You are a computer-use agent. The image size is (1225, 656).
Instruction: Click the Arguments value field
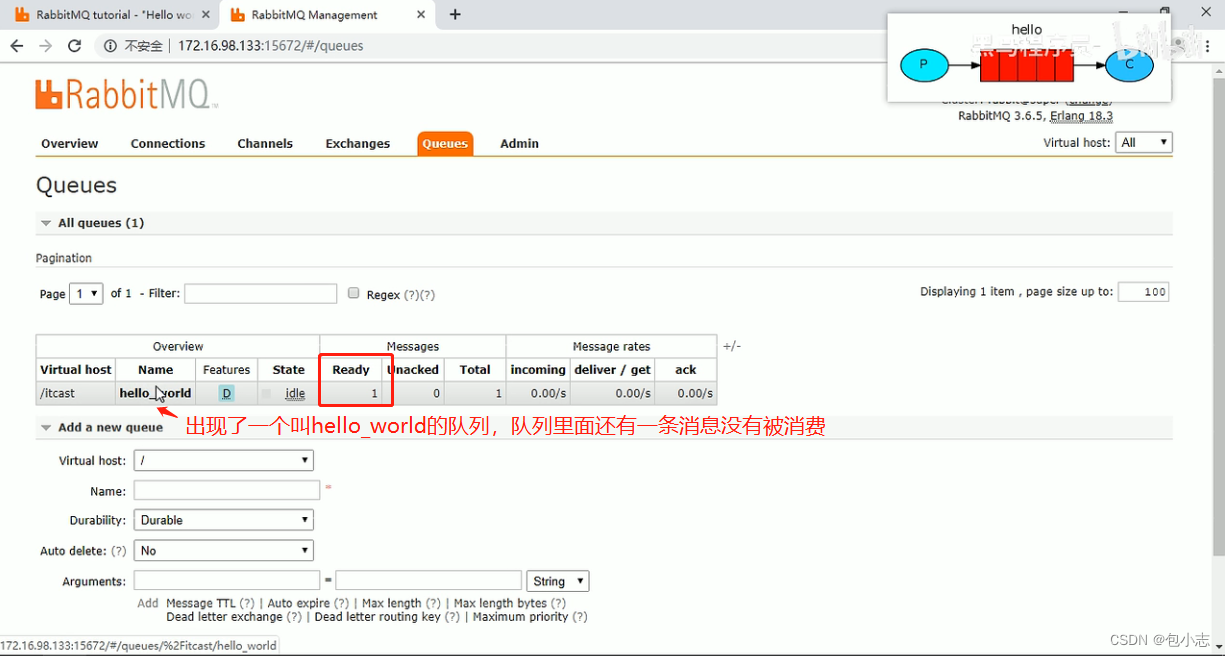tap(429, 581)
